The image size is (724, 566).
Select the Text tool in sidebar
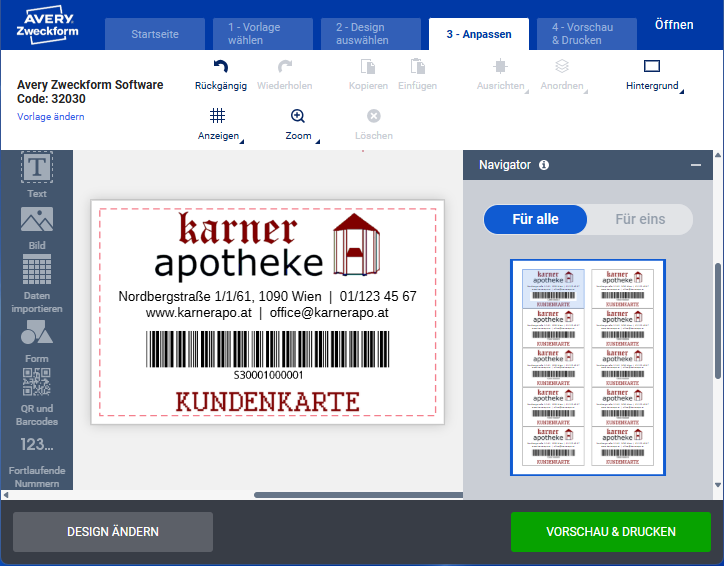point(37,175)
